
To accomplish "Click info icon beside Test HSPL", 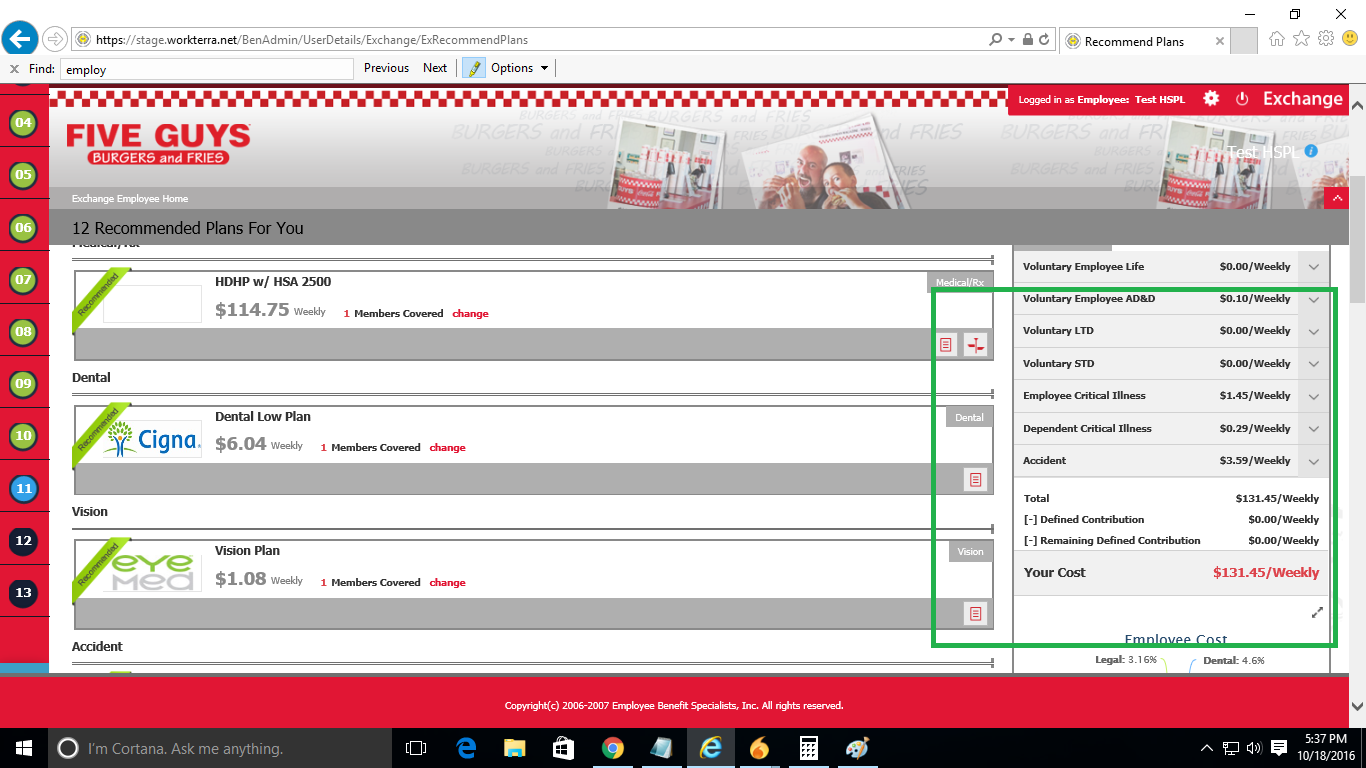I will (1311, 151).
